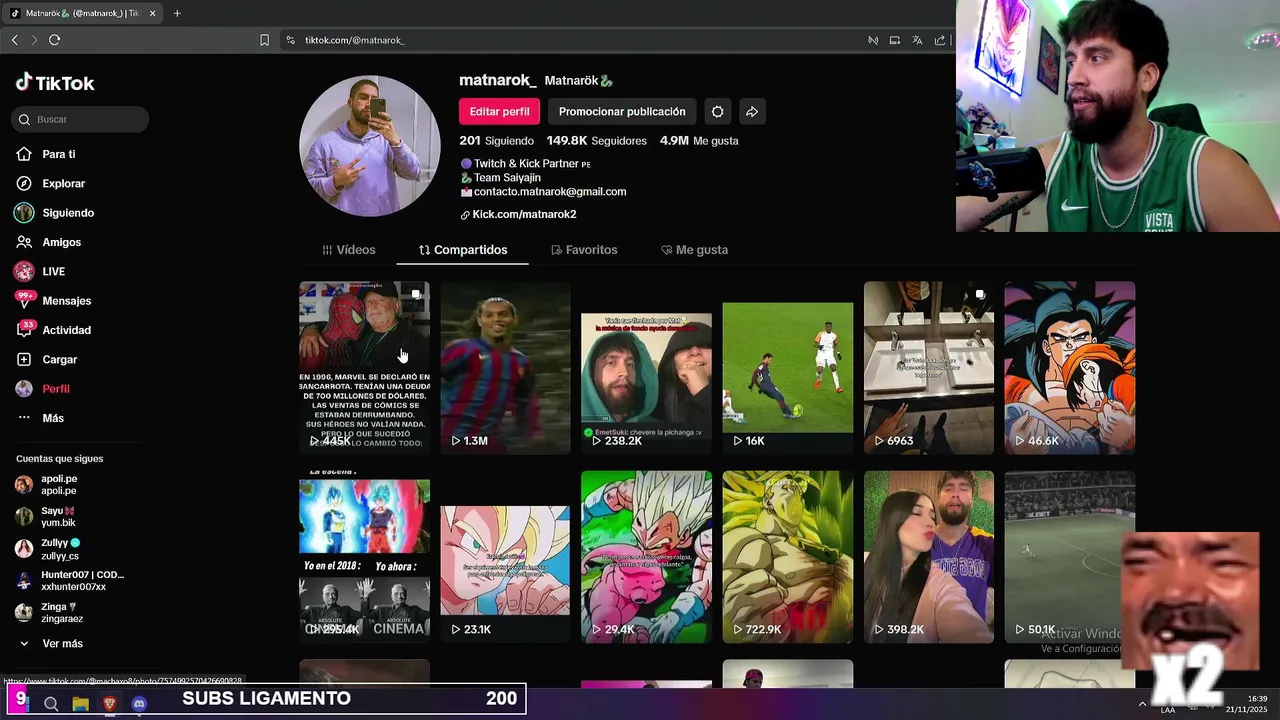
Task: Click the bookmark icon in address bar
Action: click(264, 40)
